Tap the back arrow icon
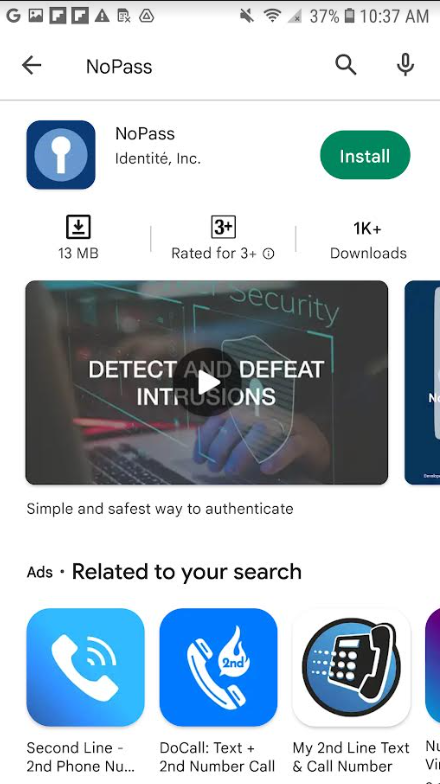This screenshot has width=440, height=784. (x=31, y=66)
